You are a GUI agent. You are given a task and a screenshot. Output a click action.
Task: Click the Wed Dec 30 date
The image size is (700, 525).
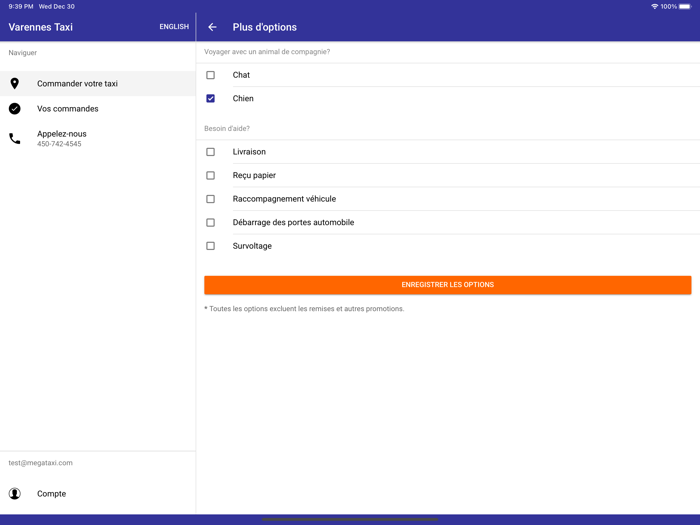click(57, 7)
